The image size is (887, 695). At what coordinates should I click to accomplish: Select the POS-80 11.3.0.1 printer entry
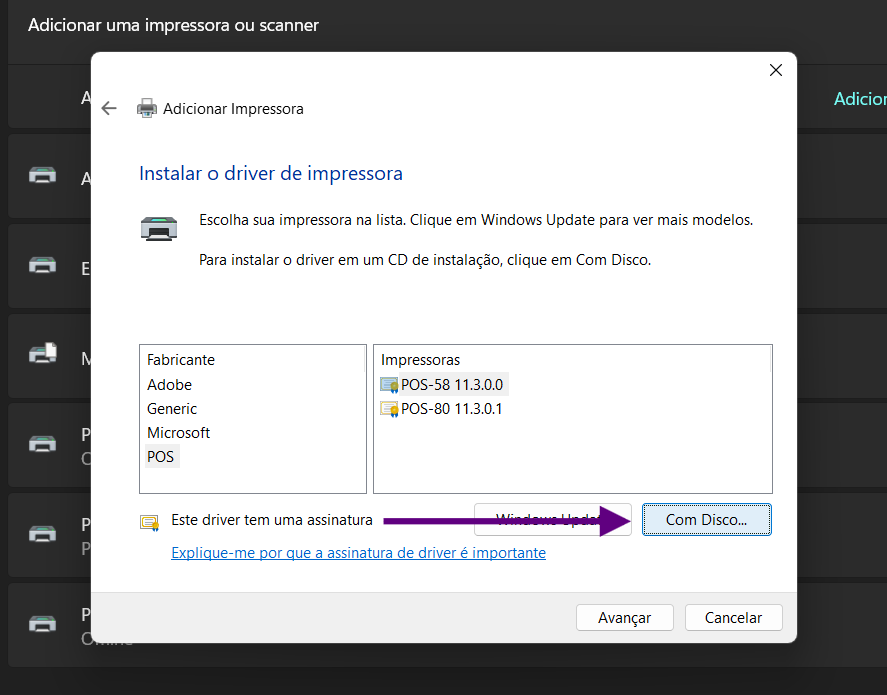point(451,409)
